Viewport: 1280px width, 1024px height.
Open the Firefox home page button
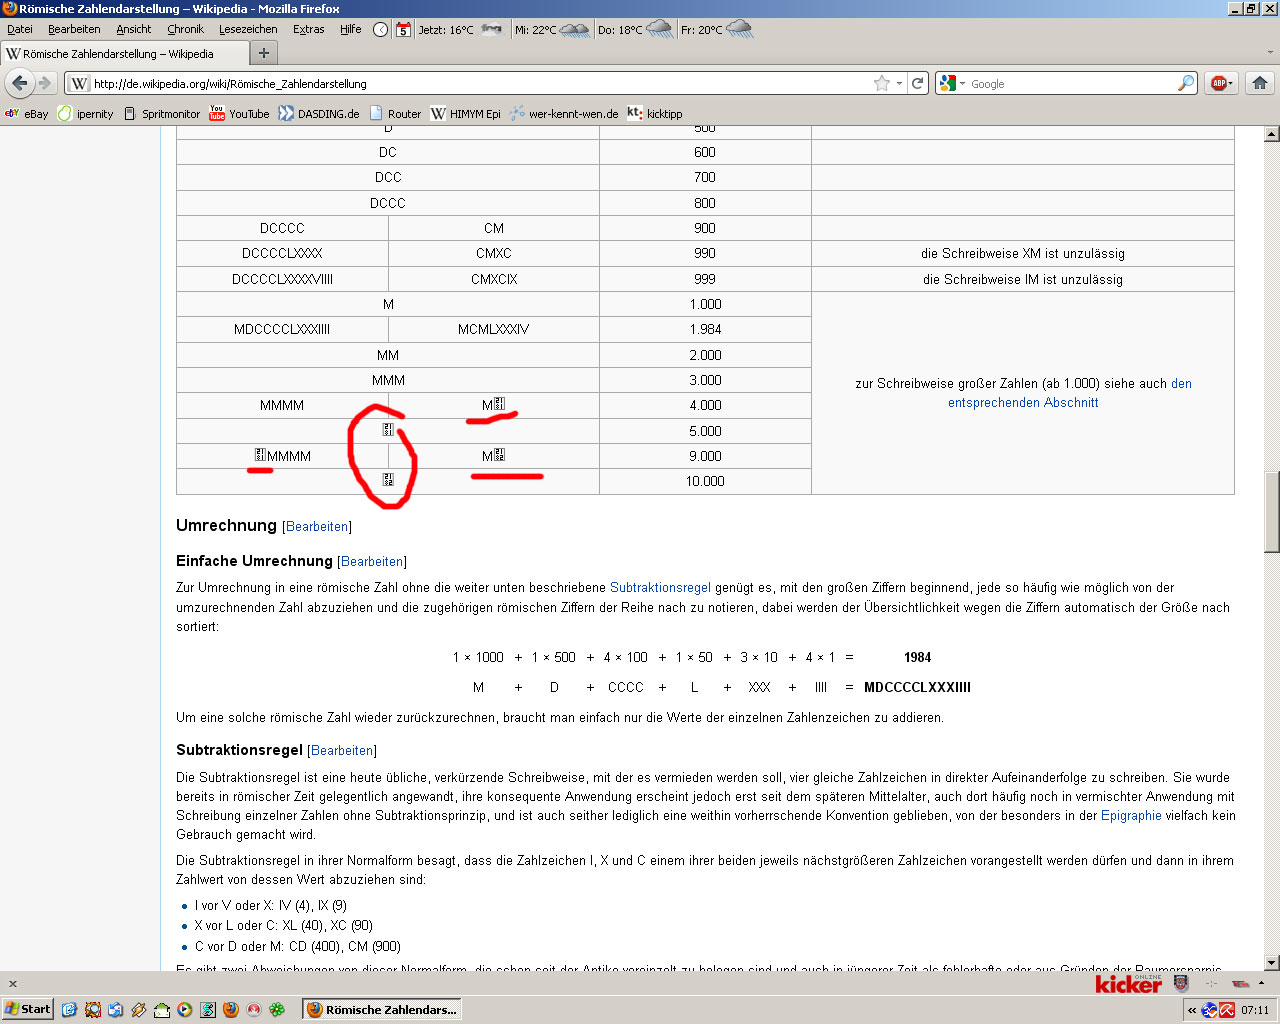1260,83
